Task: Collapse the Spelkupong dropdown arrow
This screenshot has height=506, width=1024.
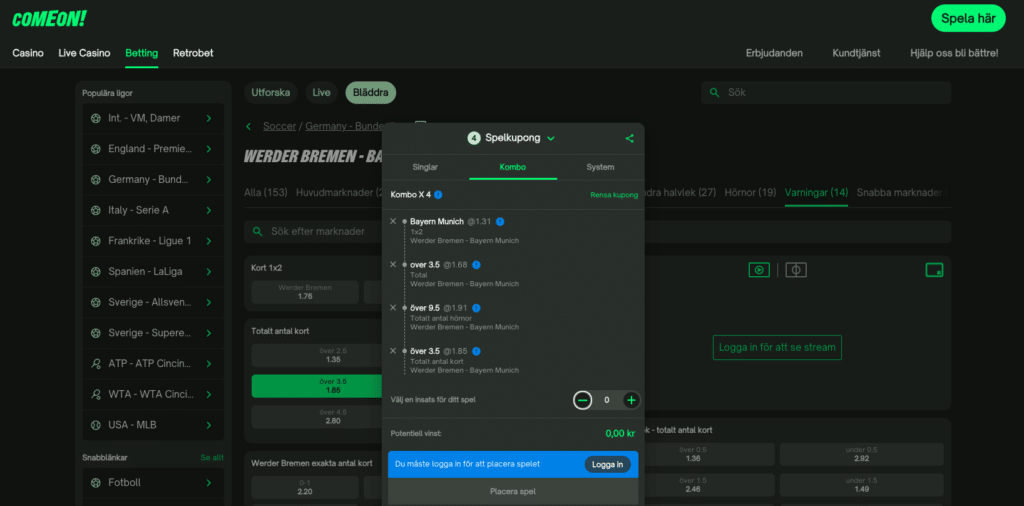Action: (551, 138)
